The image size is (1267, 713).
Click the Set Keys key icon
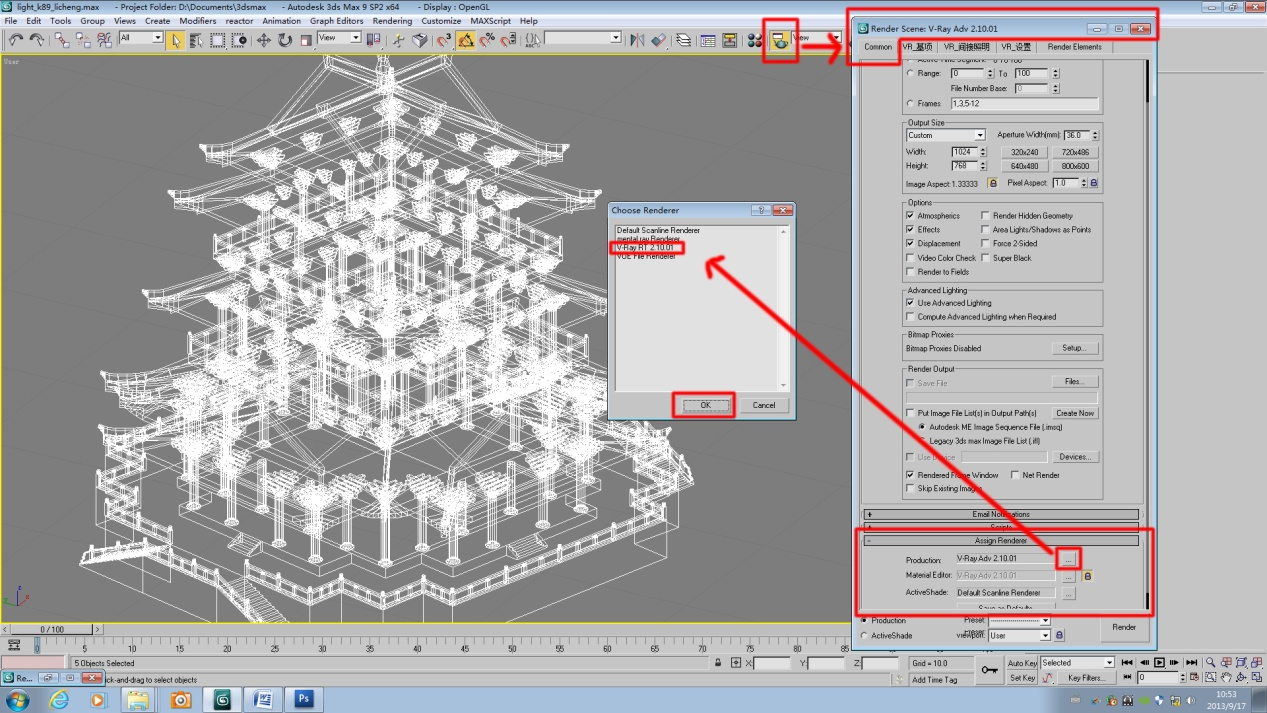pos(989,670)
